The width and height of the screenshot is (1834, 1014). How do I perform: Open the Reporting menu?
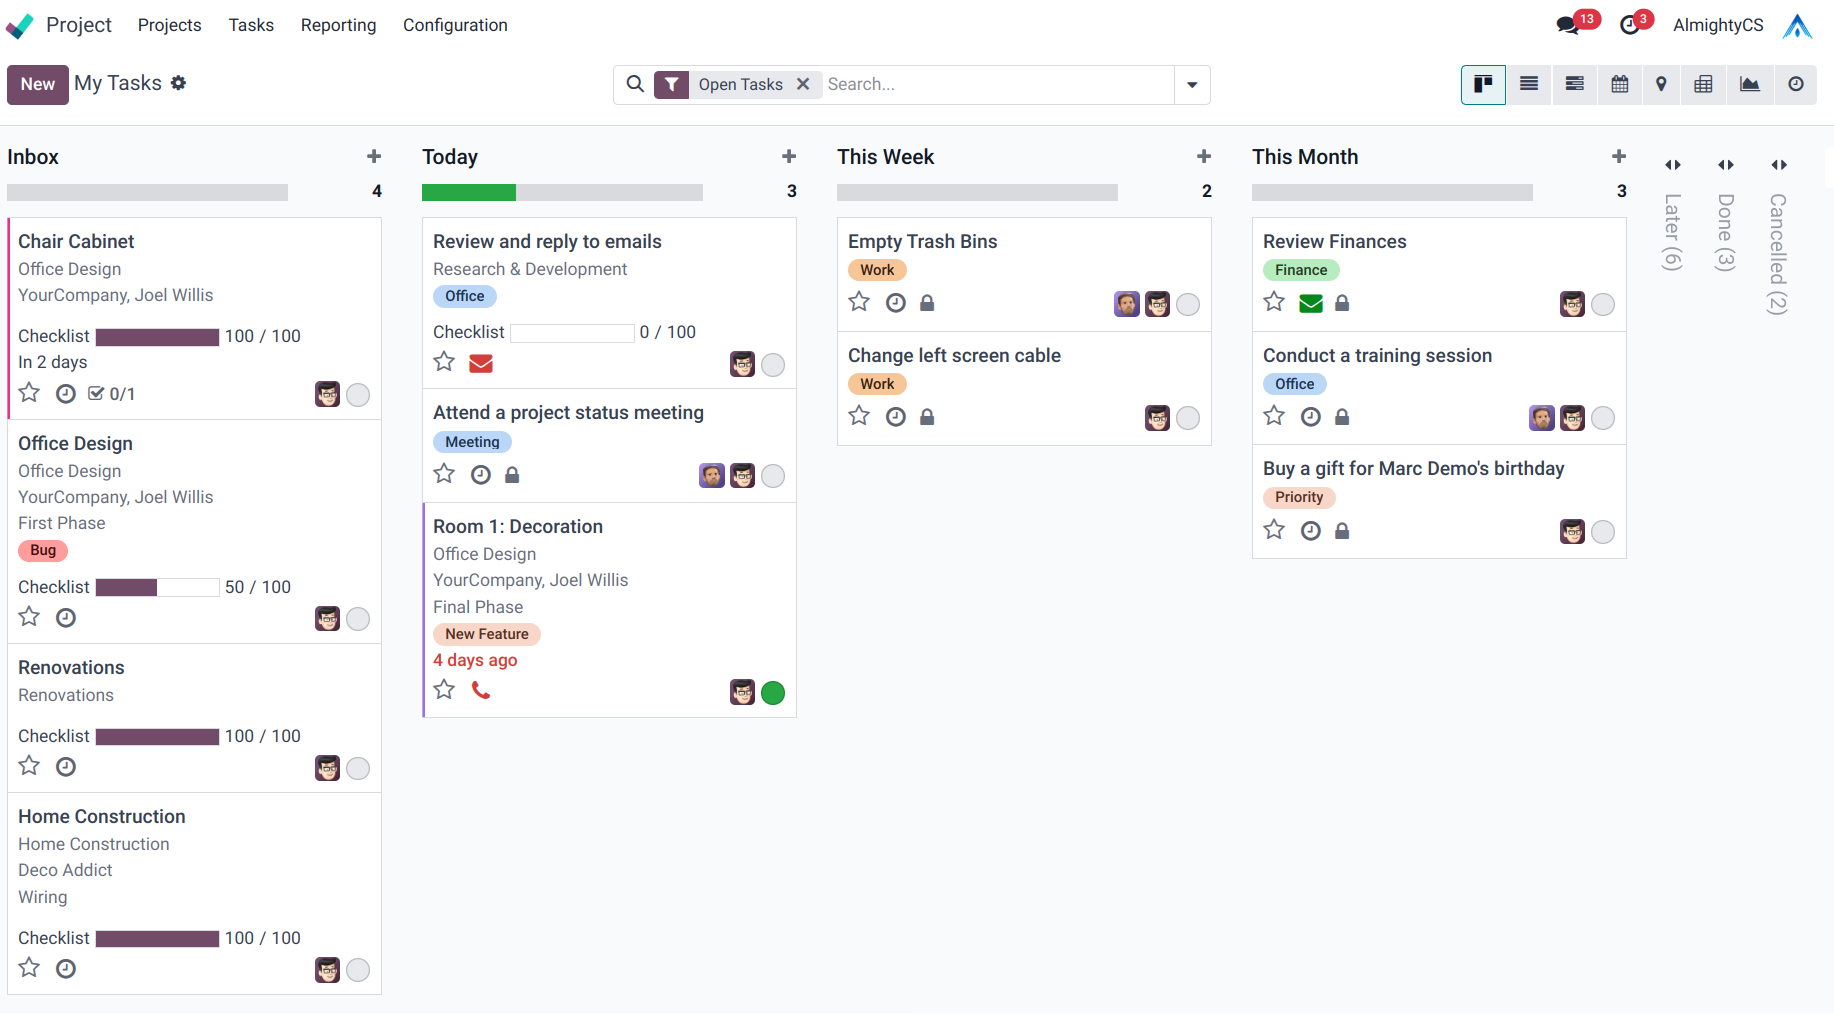pyautogui.click(x=338, y=25)
